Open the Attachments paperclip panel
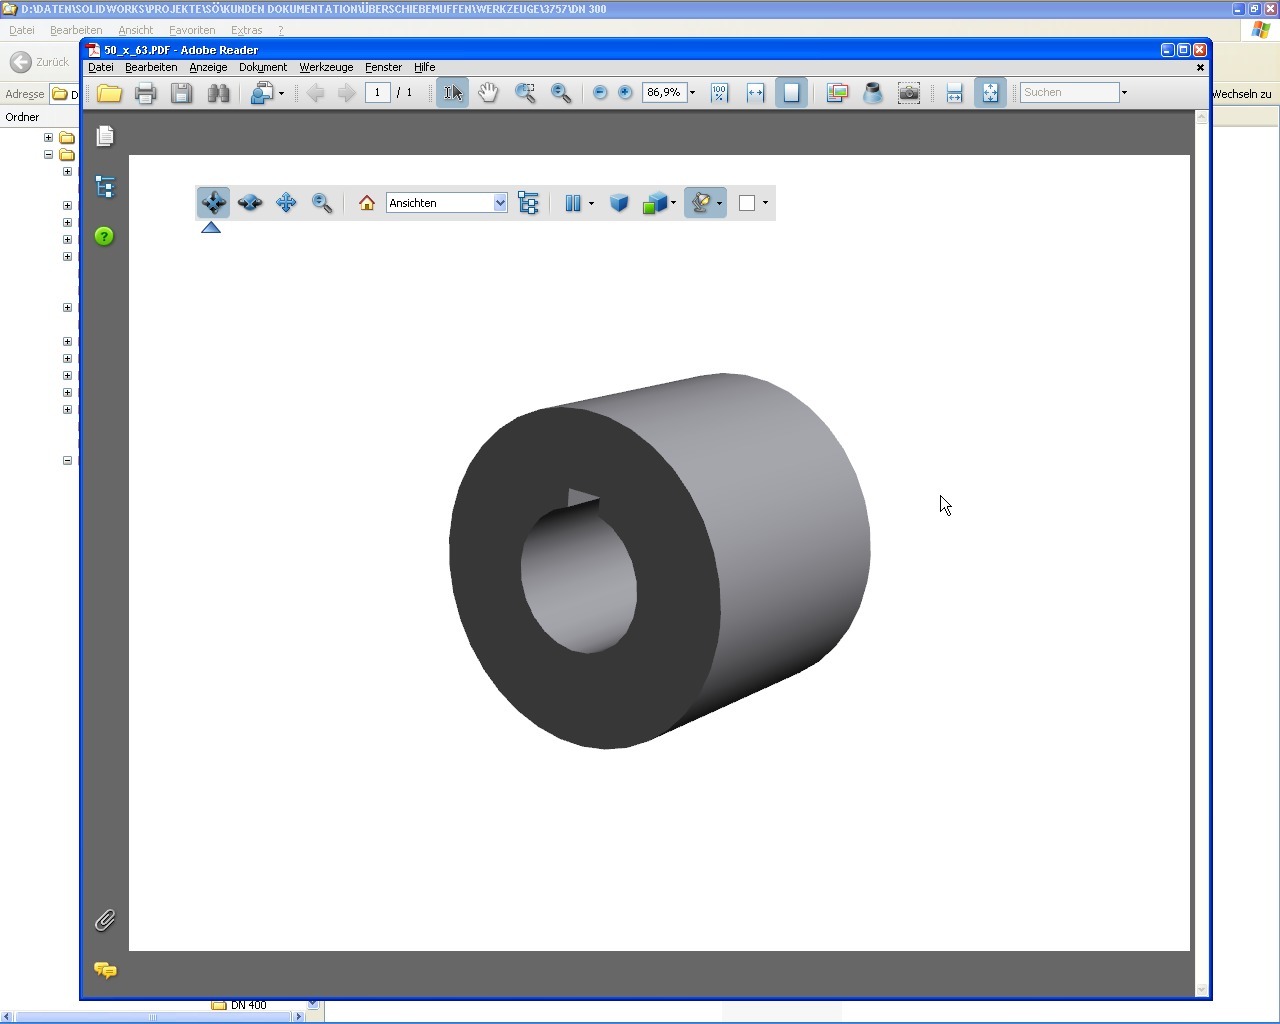This screenshot has width=1280, height=1024. coord(105,920)
